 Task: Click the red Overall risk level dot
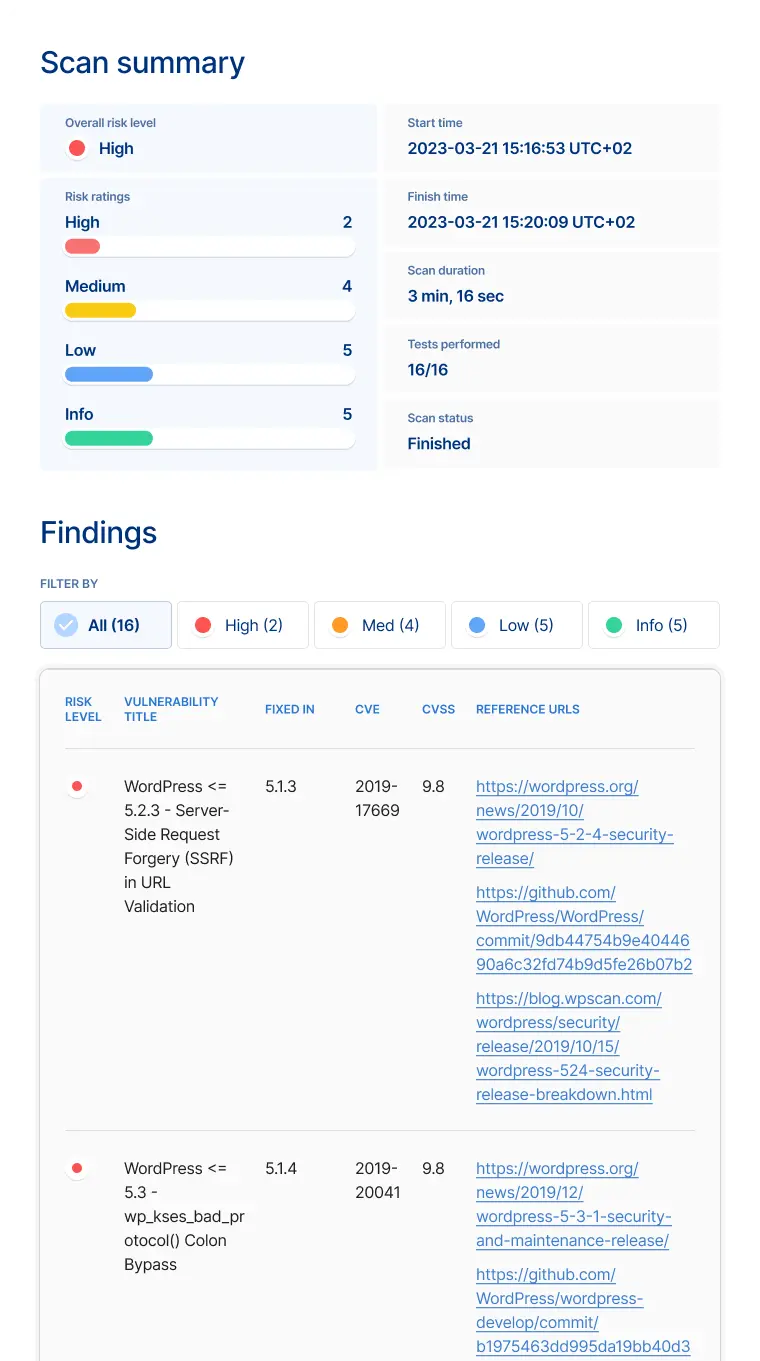77,148
